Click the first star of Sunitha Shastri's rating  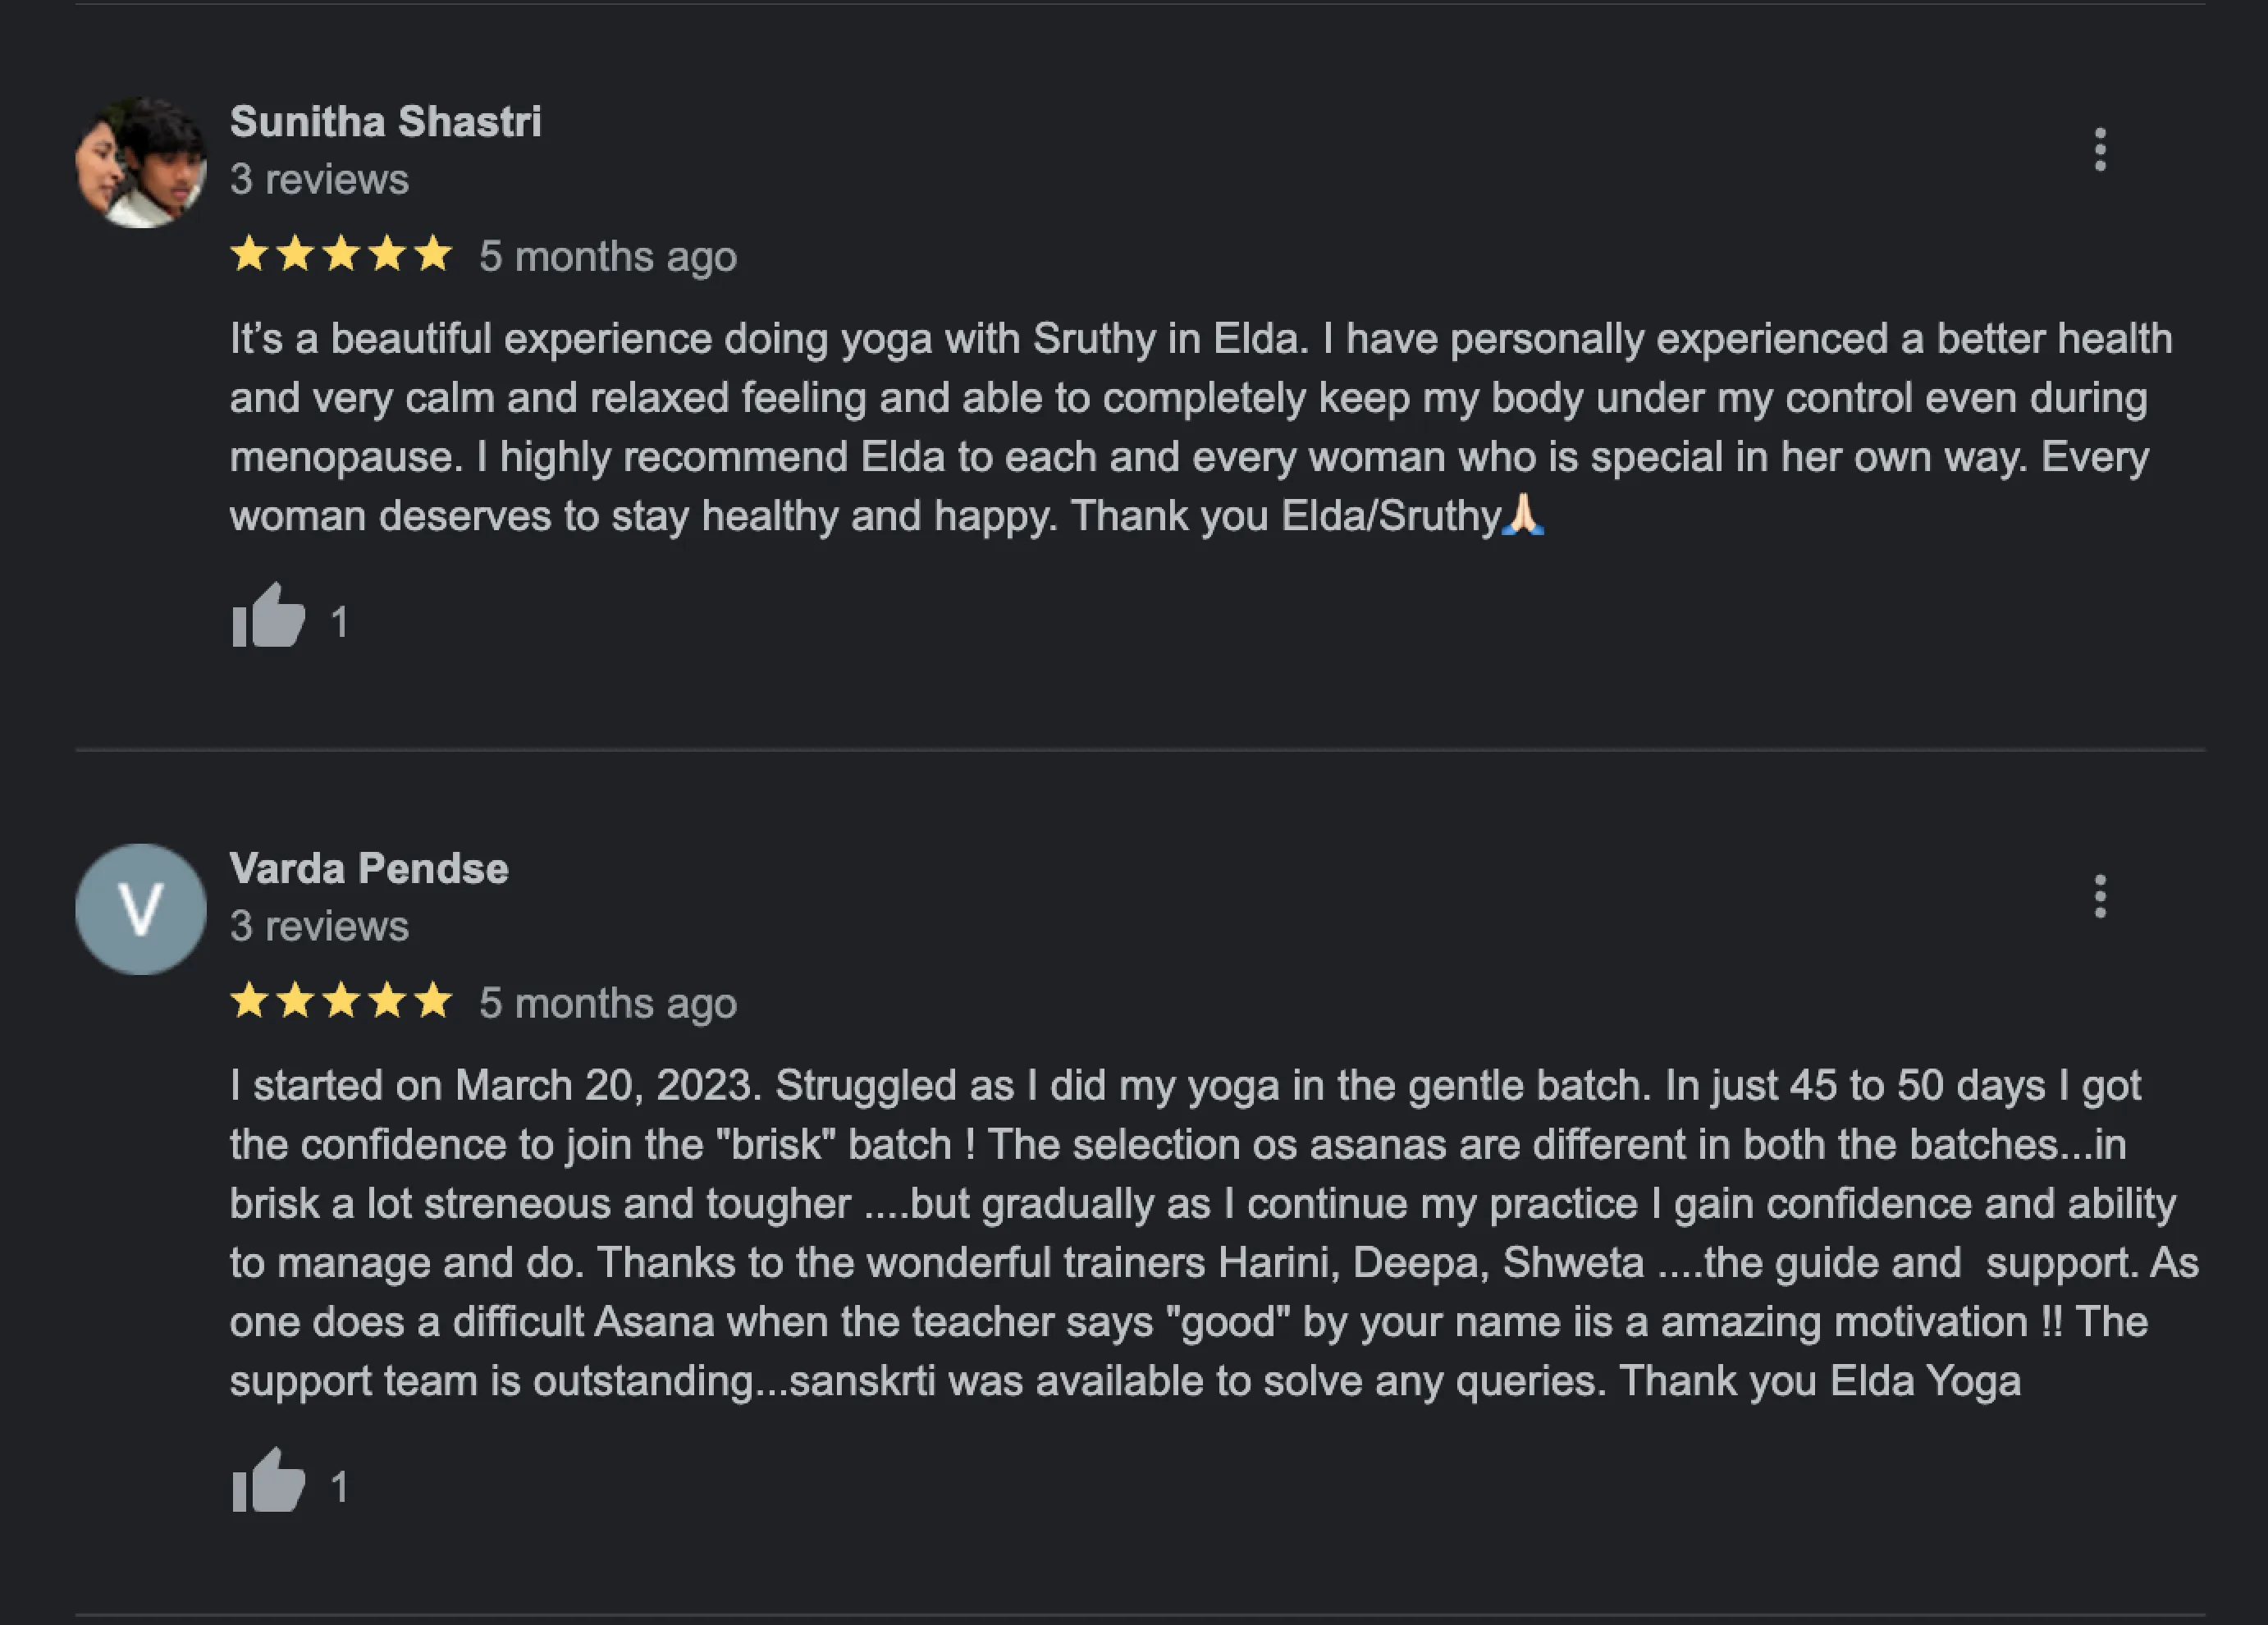(249, 254)
